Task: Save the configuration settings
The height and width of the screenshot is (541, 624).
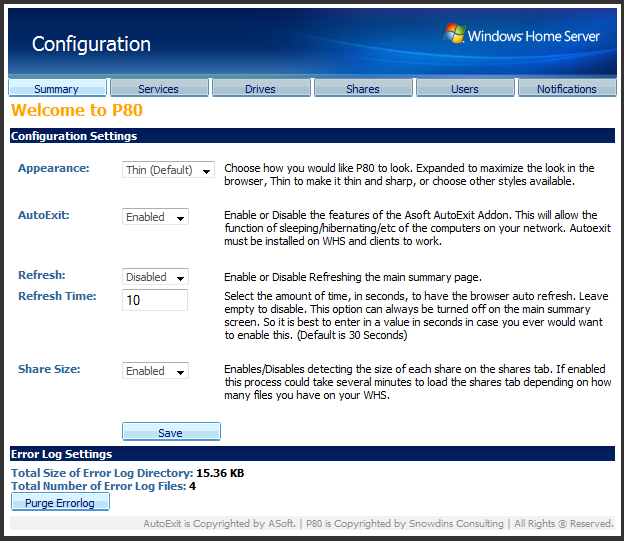Action: click(x=171, y=432)
